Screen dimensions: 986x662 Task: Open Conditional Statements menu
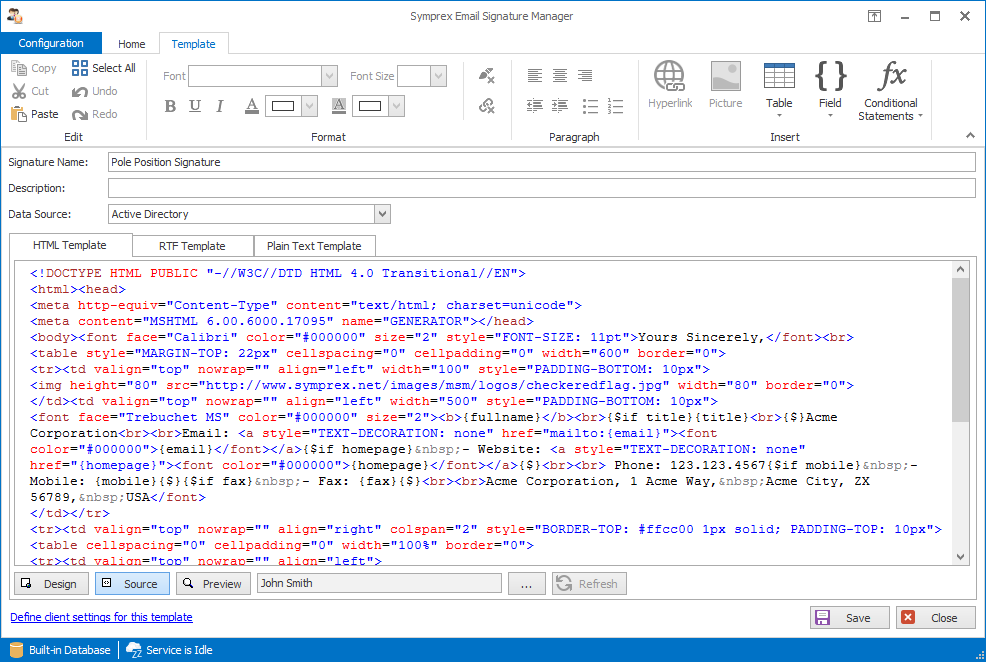click(890, 91)
